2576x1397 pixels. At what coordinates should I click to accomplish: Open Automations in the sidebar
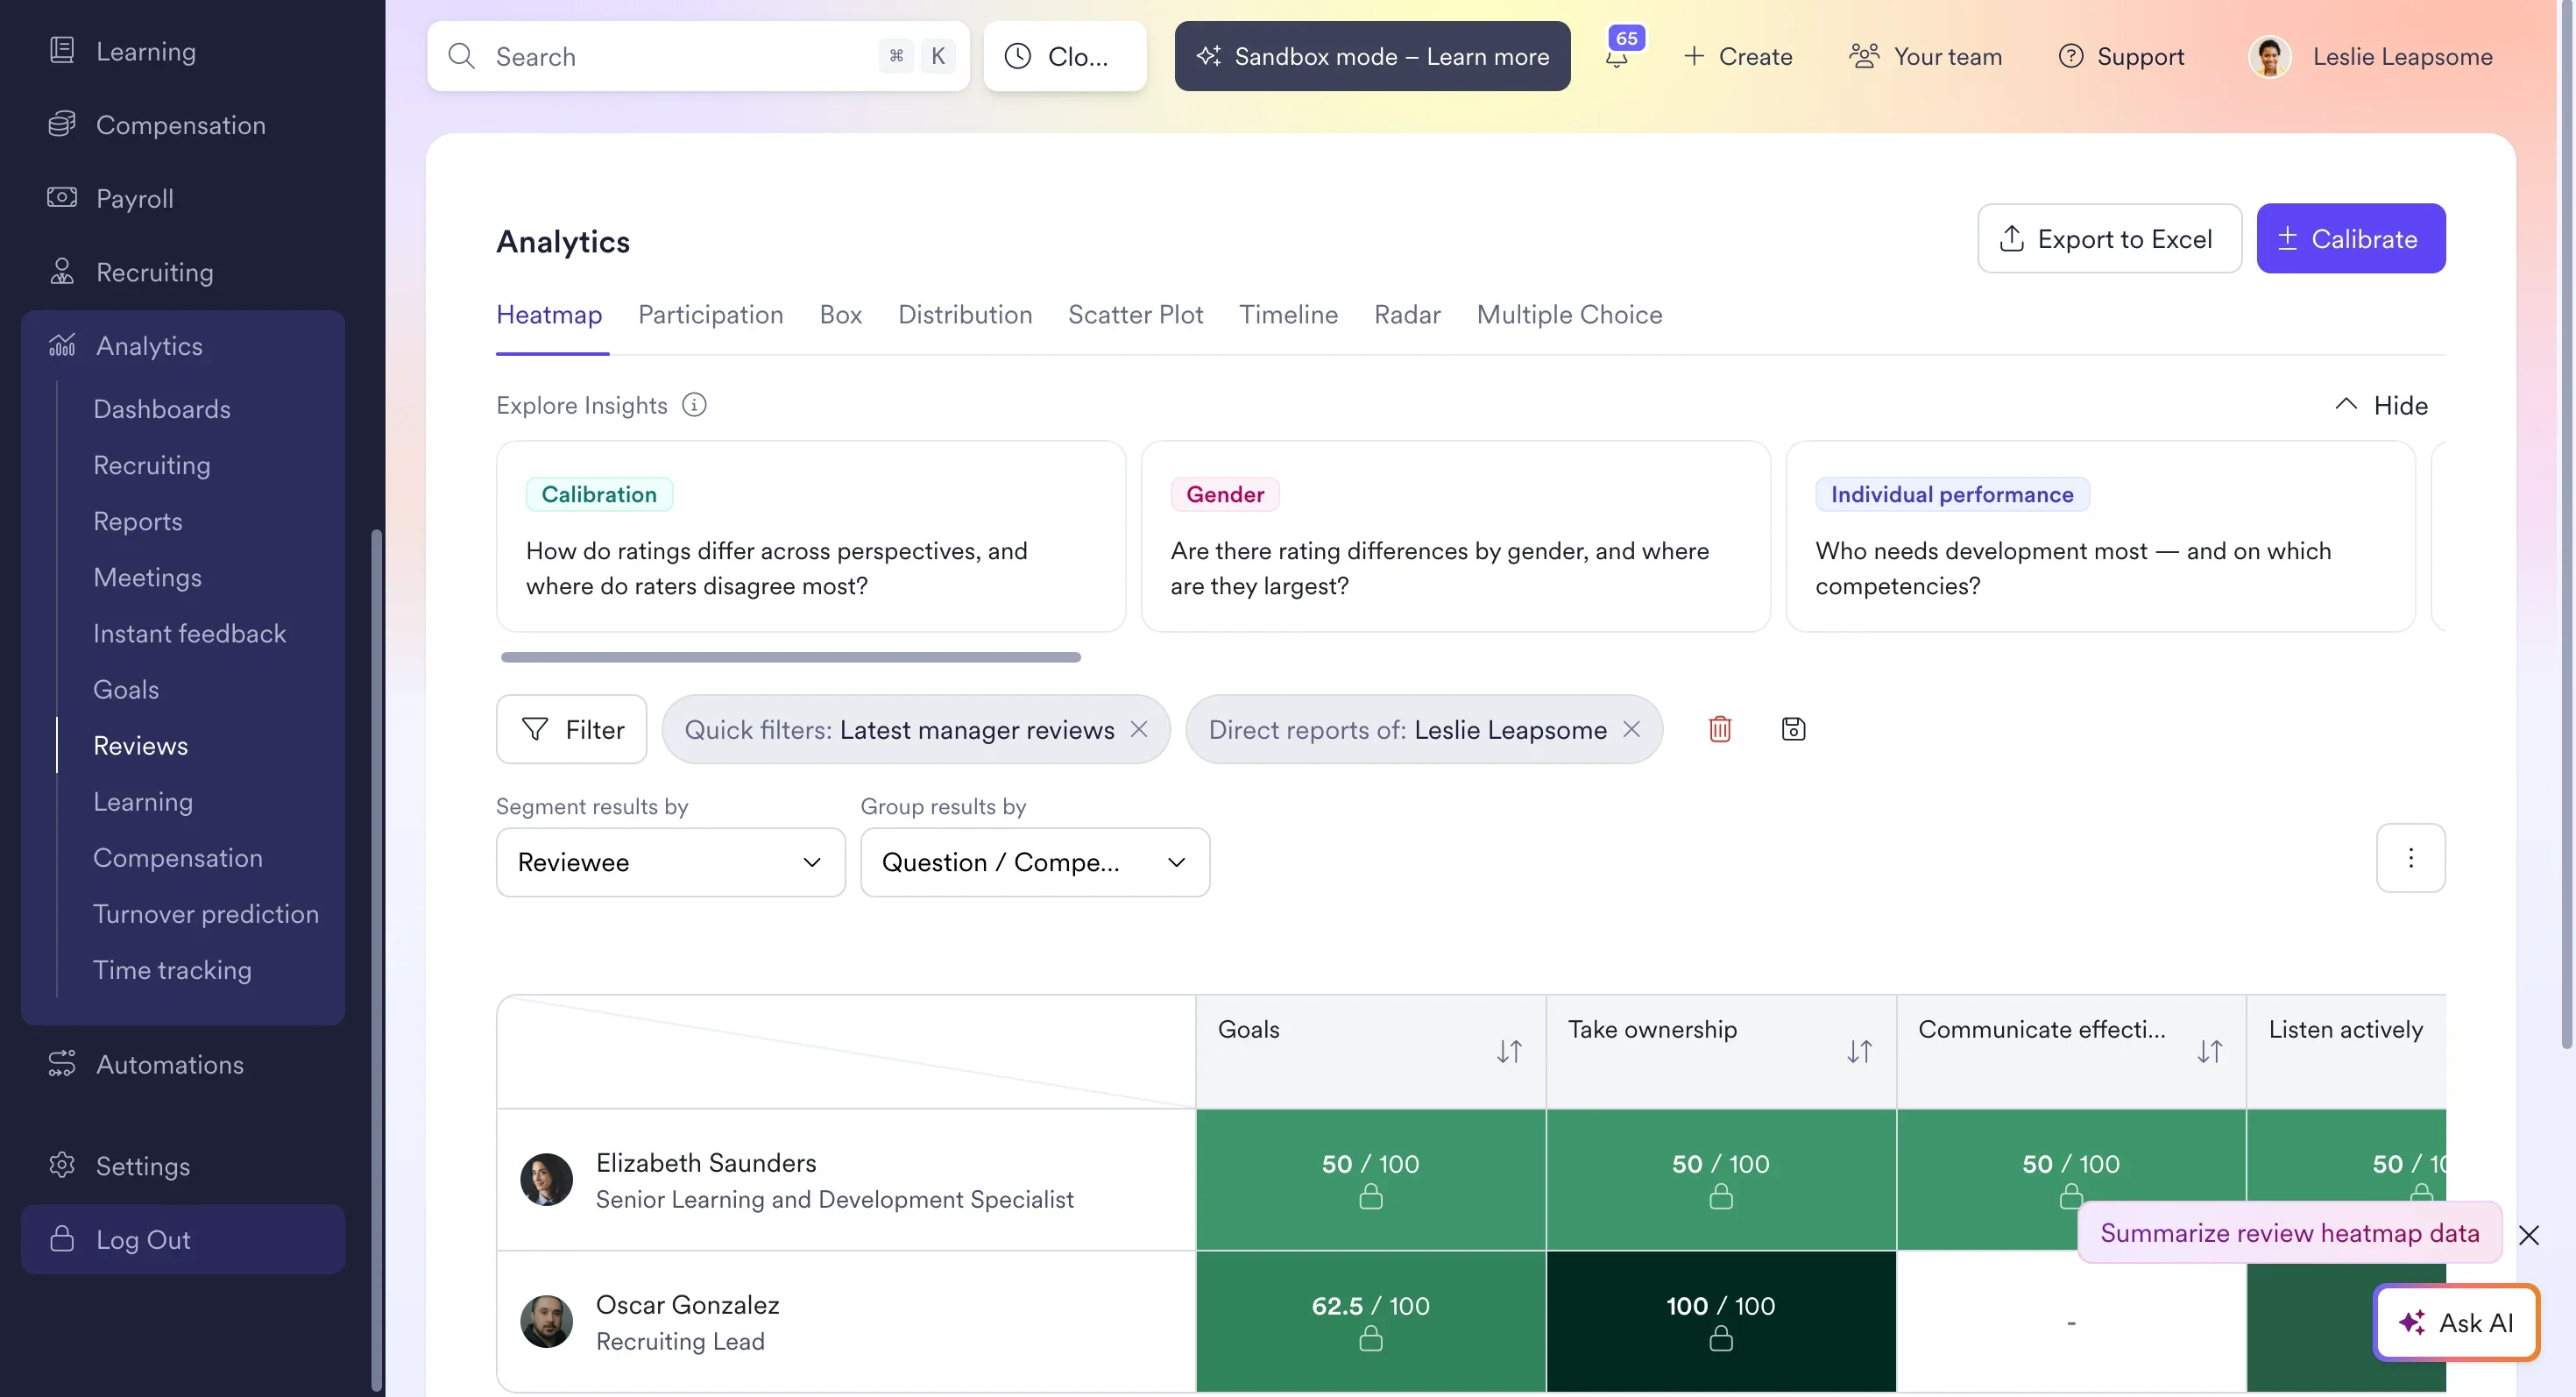click(x=169, y=1064)
